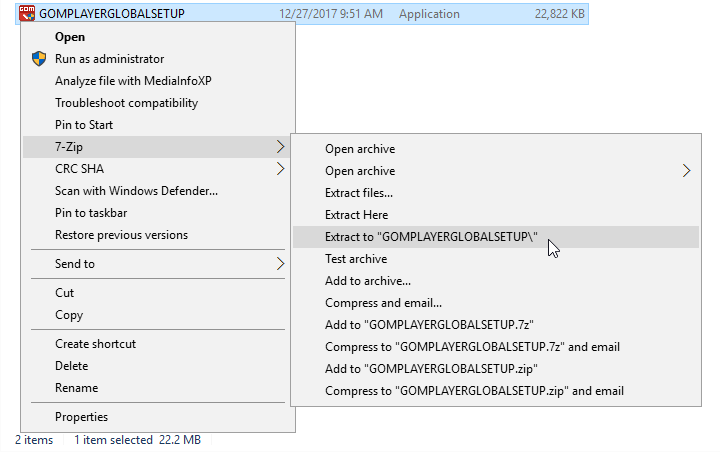This screenshot has width=720, height=452.
Task: Click the 22,822 KB size cell
Action: [559, 14]
